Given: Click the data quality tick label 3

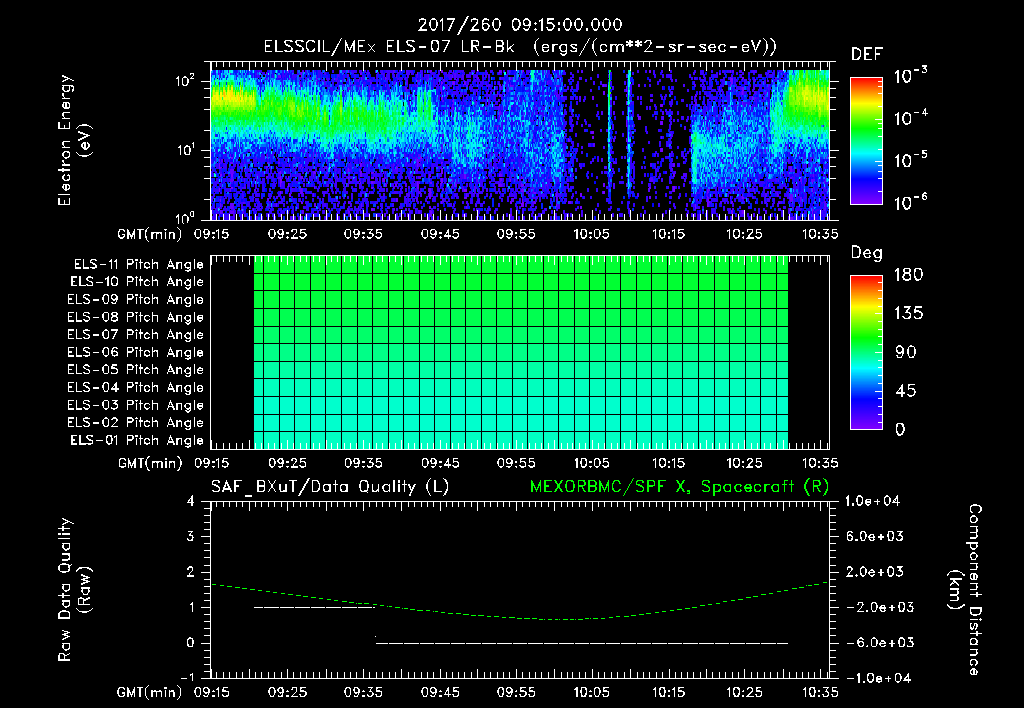Looking at the screenshot, I should coord(191,537).
